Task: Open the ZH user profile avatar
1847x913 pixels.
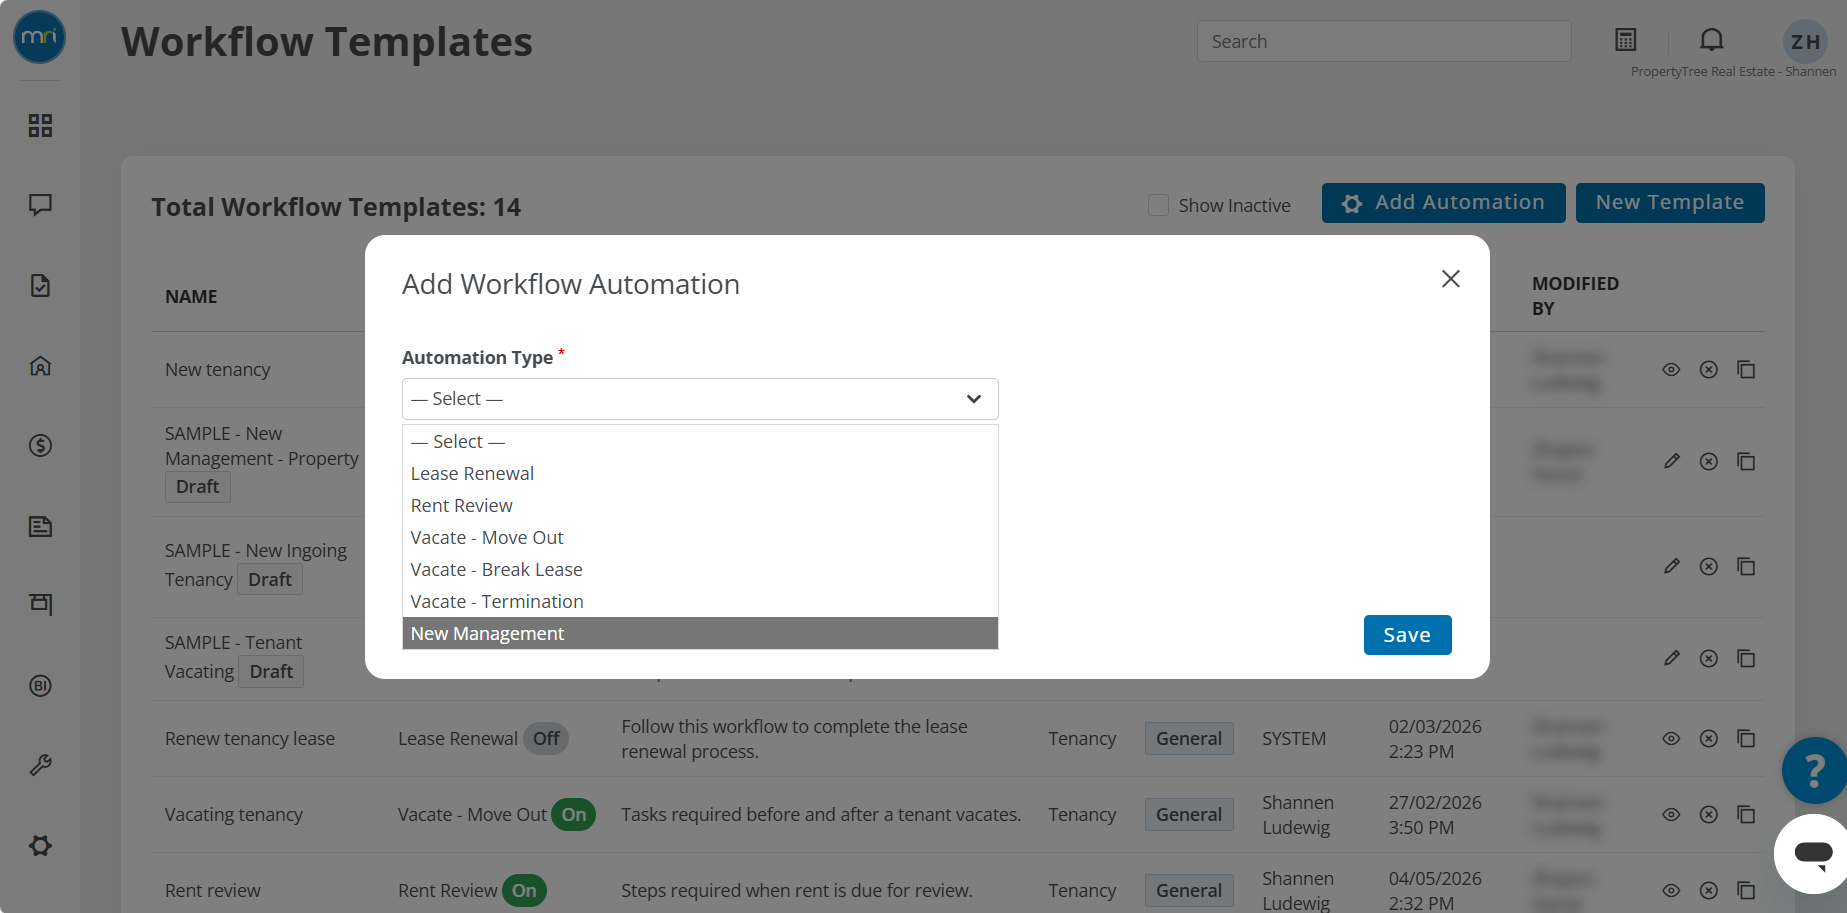Action: [x=1805, y=42]
